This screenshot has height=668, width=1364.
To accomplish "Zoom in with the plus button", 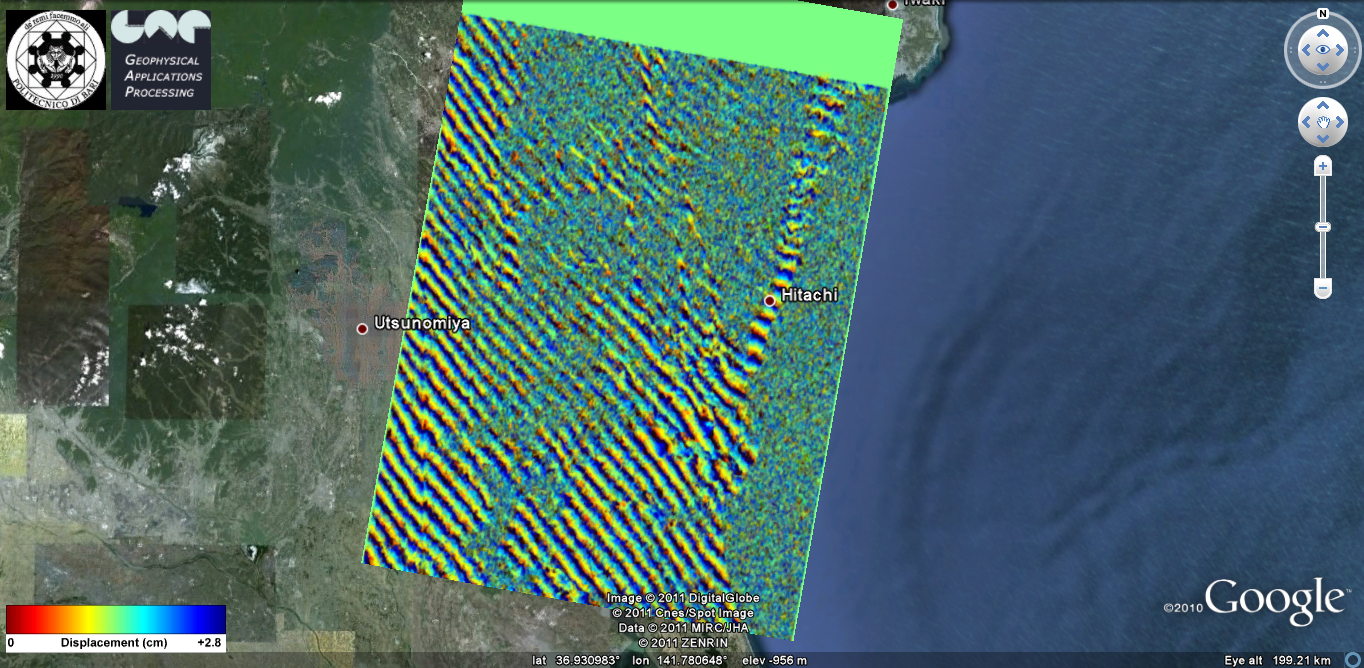I will 1322,166.
